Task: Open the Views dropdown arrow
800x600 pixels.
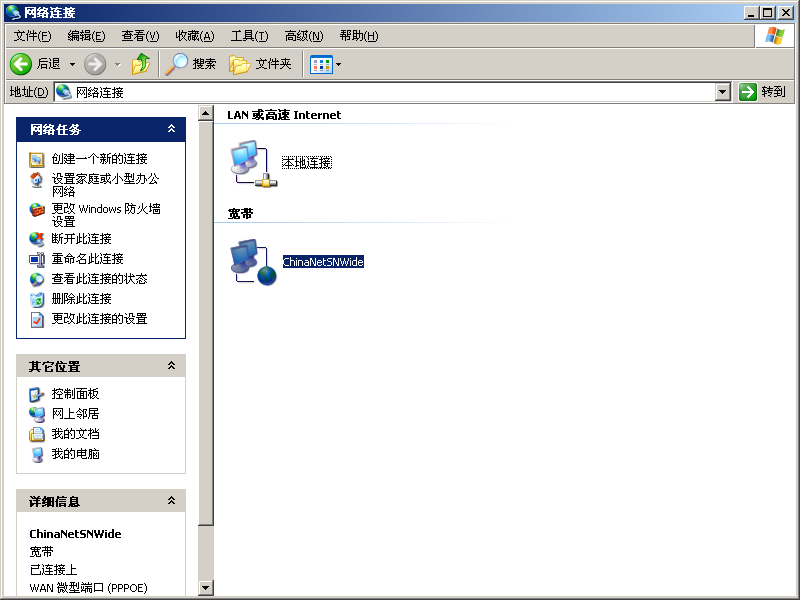Action: [338, 65]
